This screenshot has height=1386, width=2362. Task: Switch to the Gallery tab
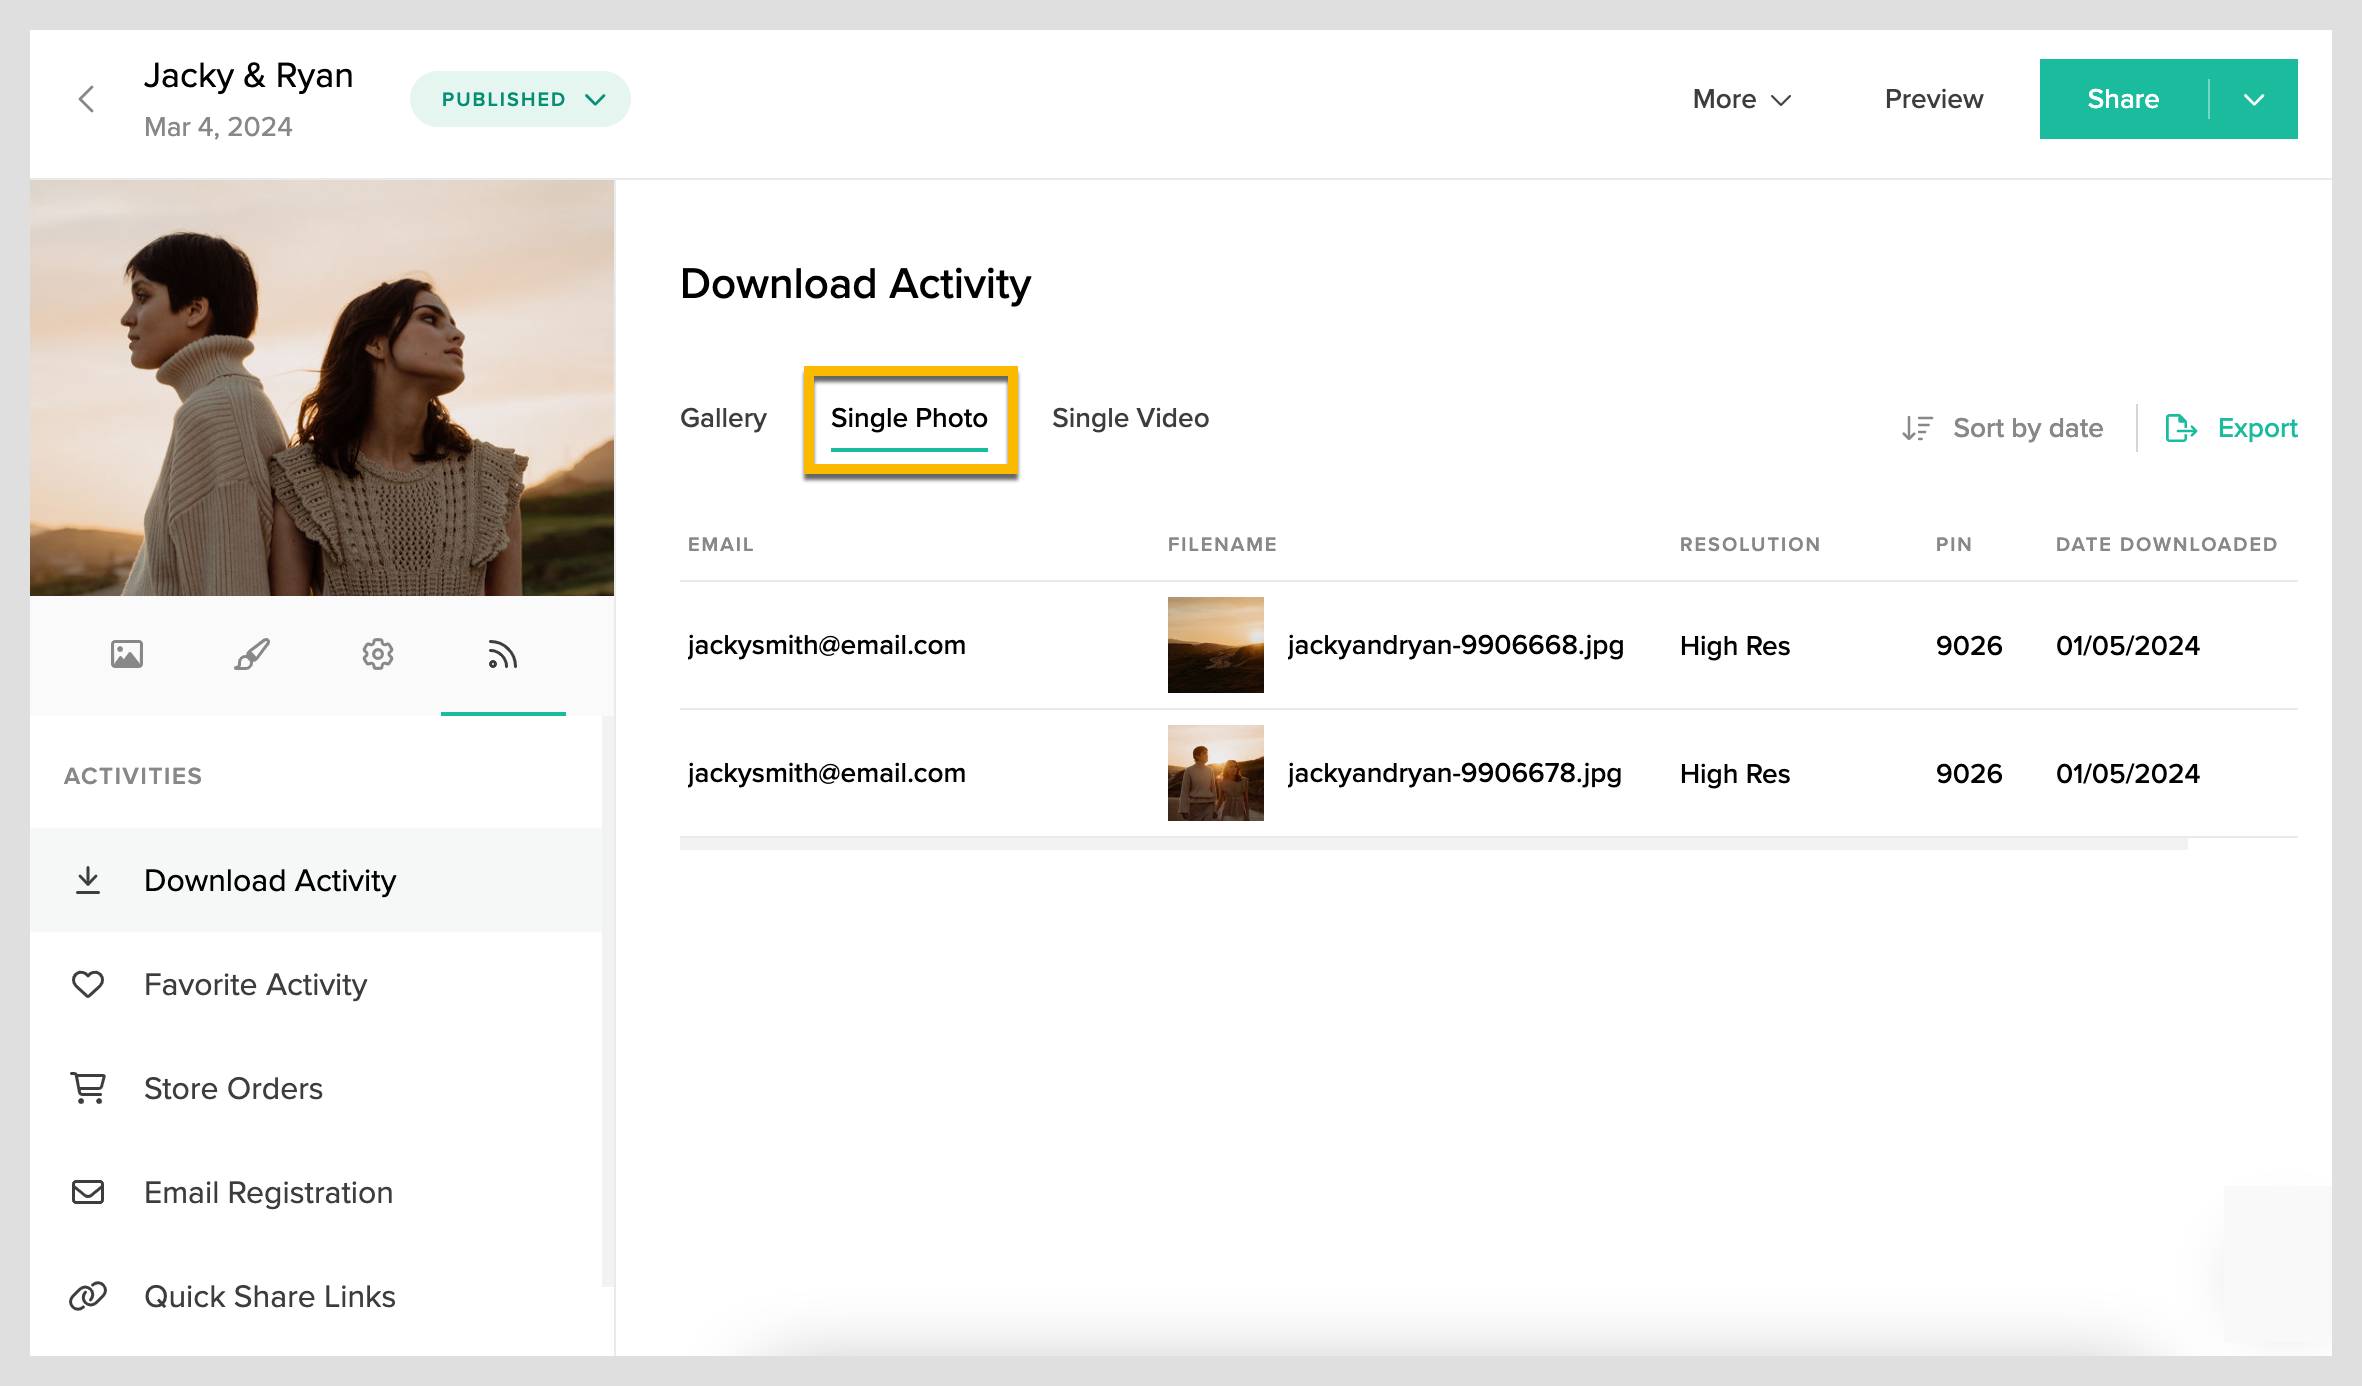pyautogui.click(x=723, y=418)
